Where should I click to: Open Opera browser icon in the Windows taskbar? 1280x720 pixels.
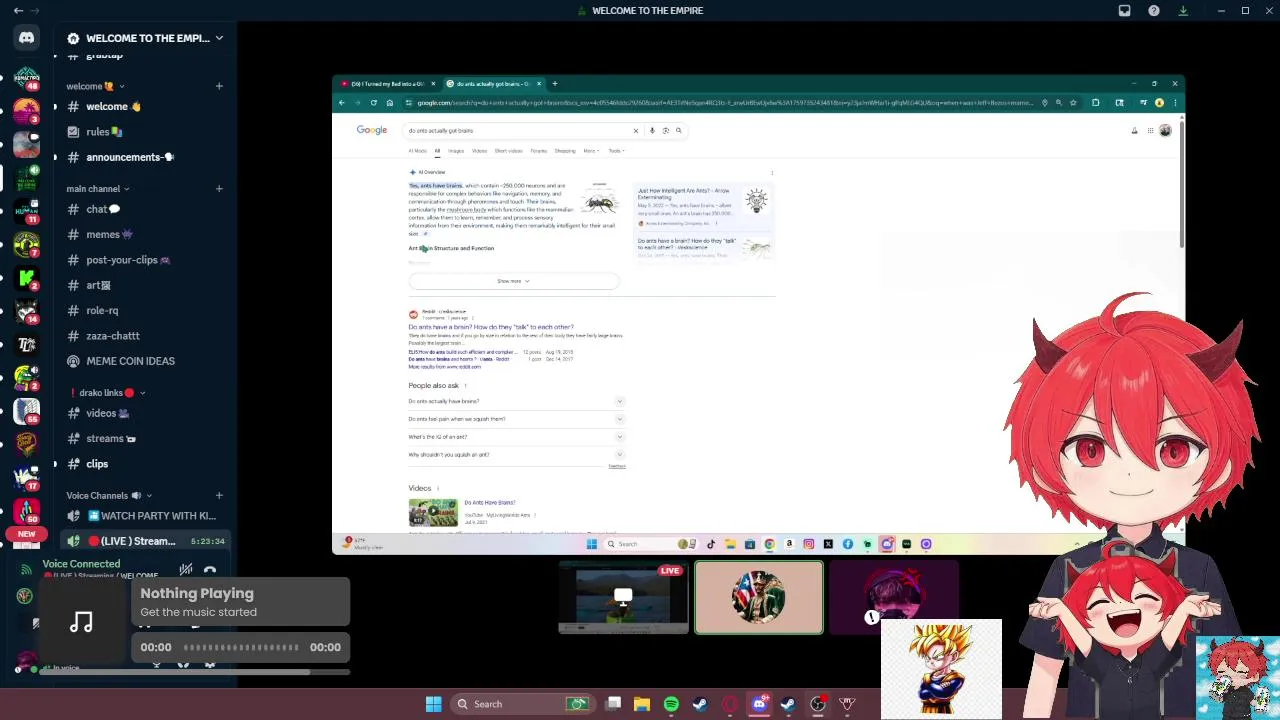[729, 704]
